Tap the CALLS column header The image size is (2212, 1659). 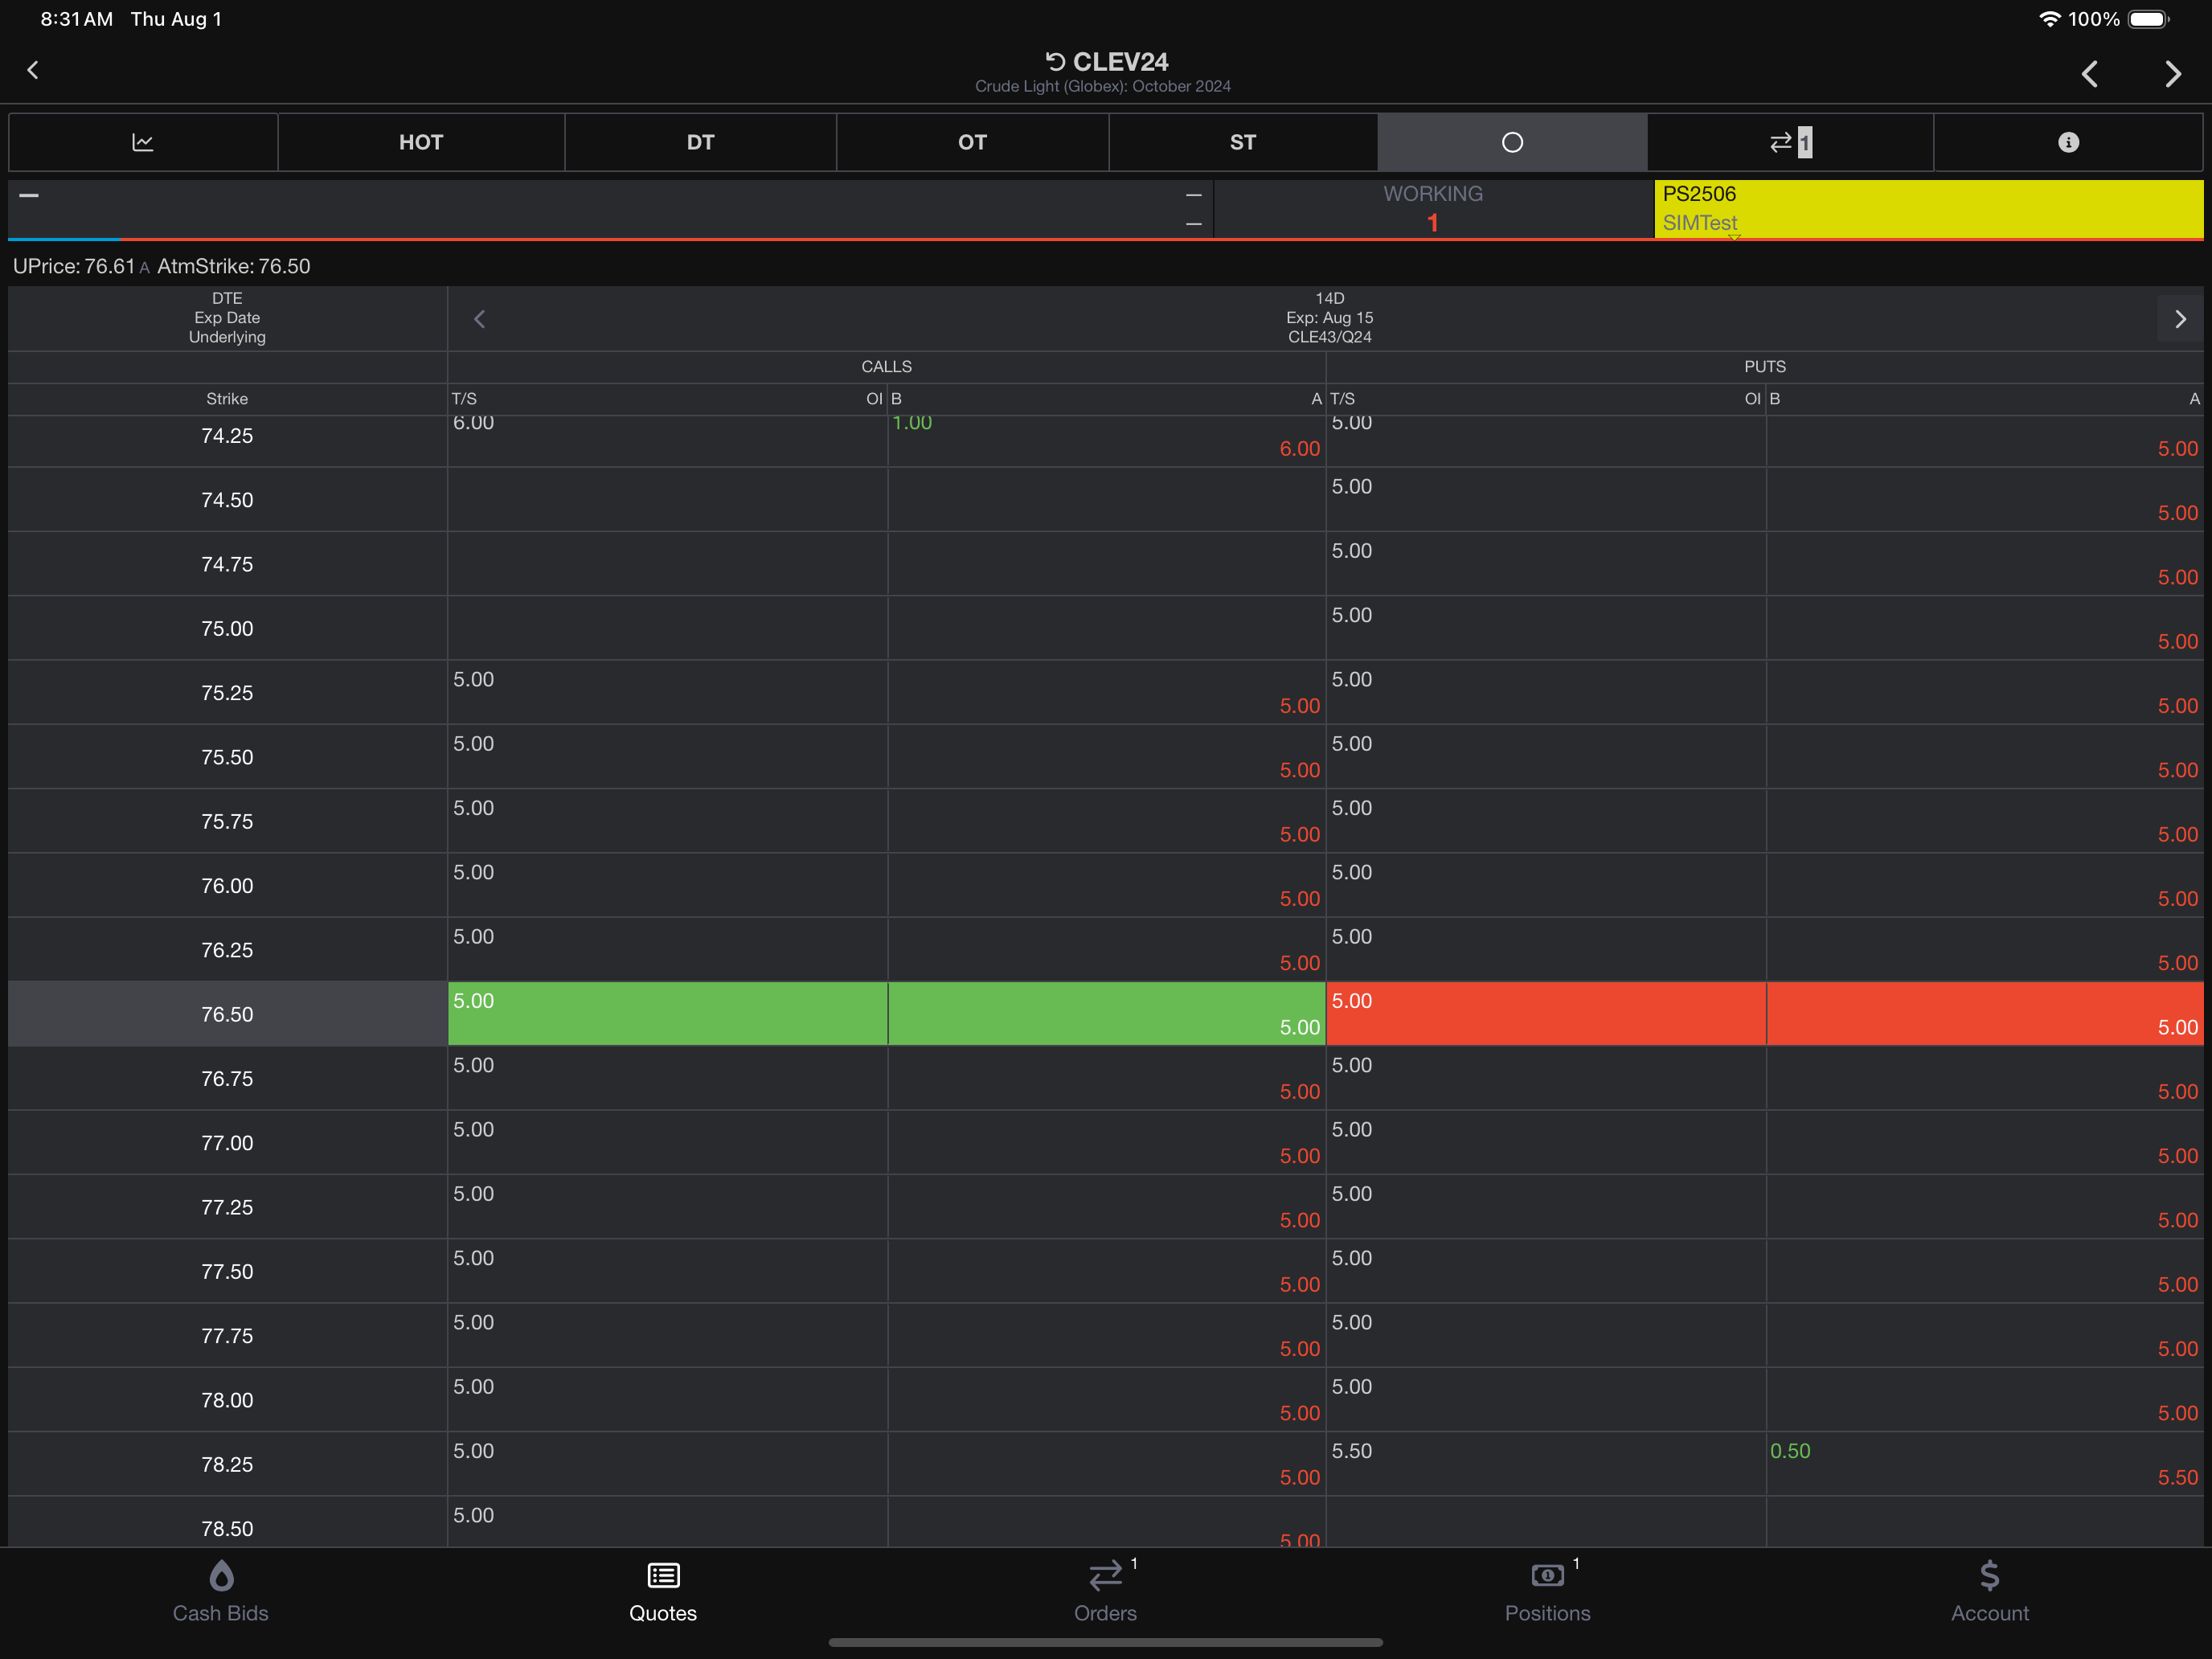pos(886,367)
